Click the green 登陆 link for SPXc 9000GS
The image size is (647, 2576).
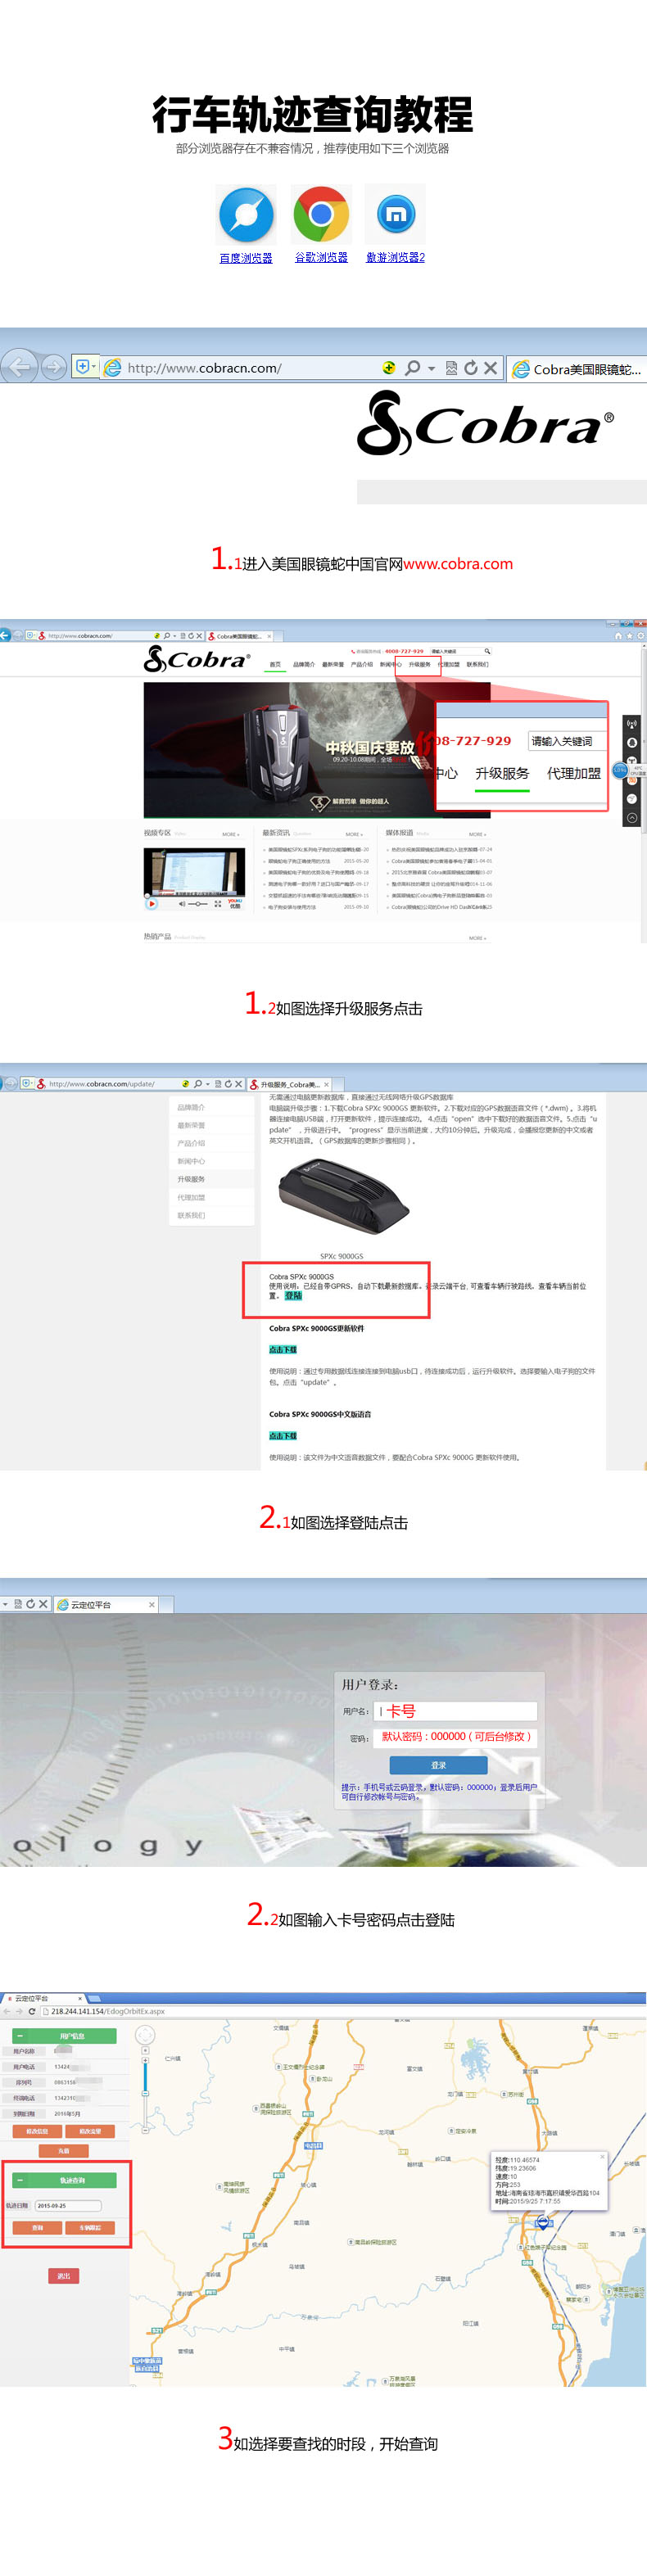[x=293, y=1295]
